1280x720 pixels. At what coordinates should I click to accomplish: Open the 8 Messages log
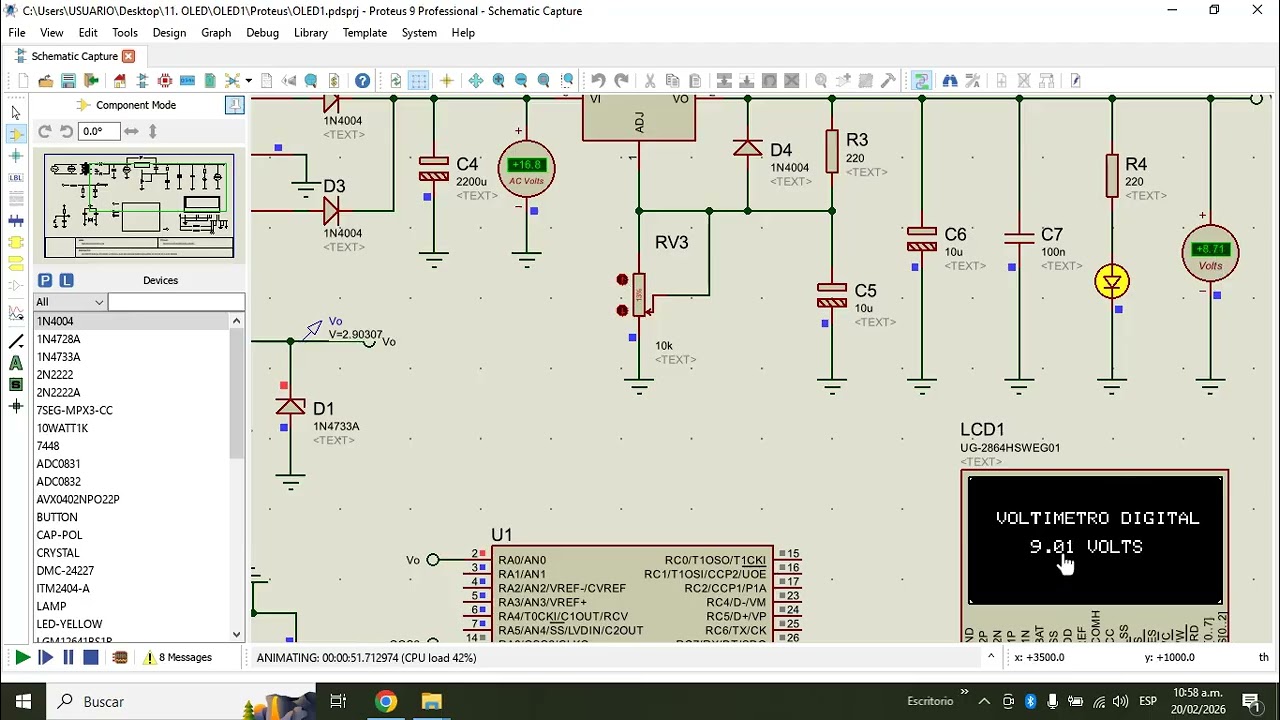coord(178,658)
